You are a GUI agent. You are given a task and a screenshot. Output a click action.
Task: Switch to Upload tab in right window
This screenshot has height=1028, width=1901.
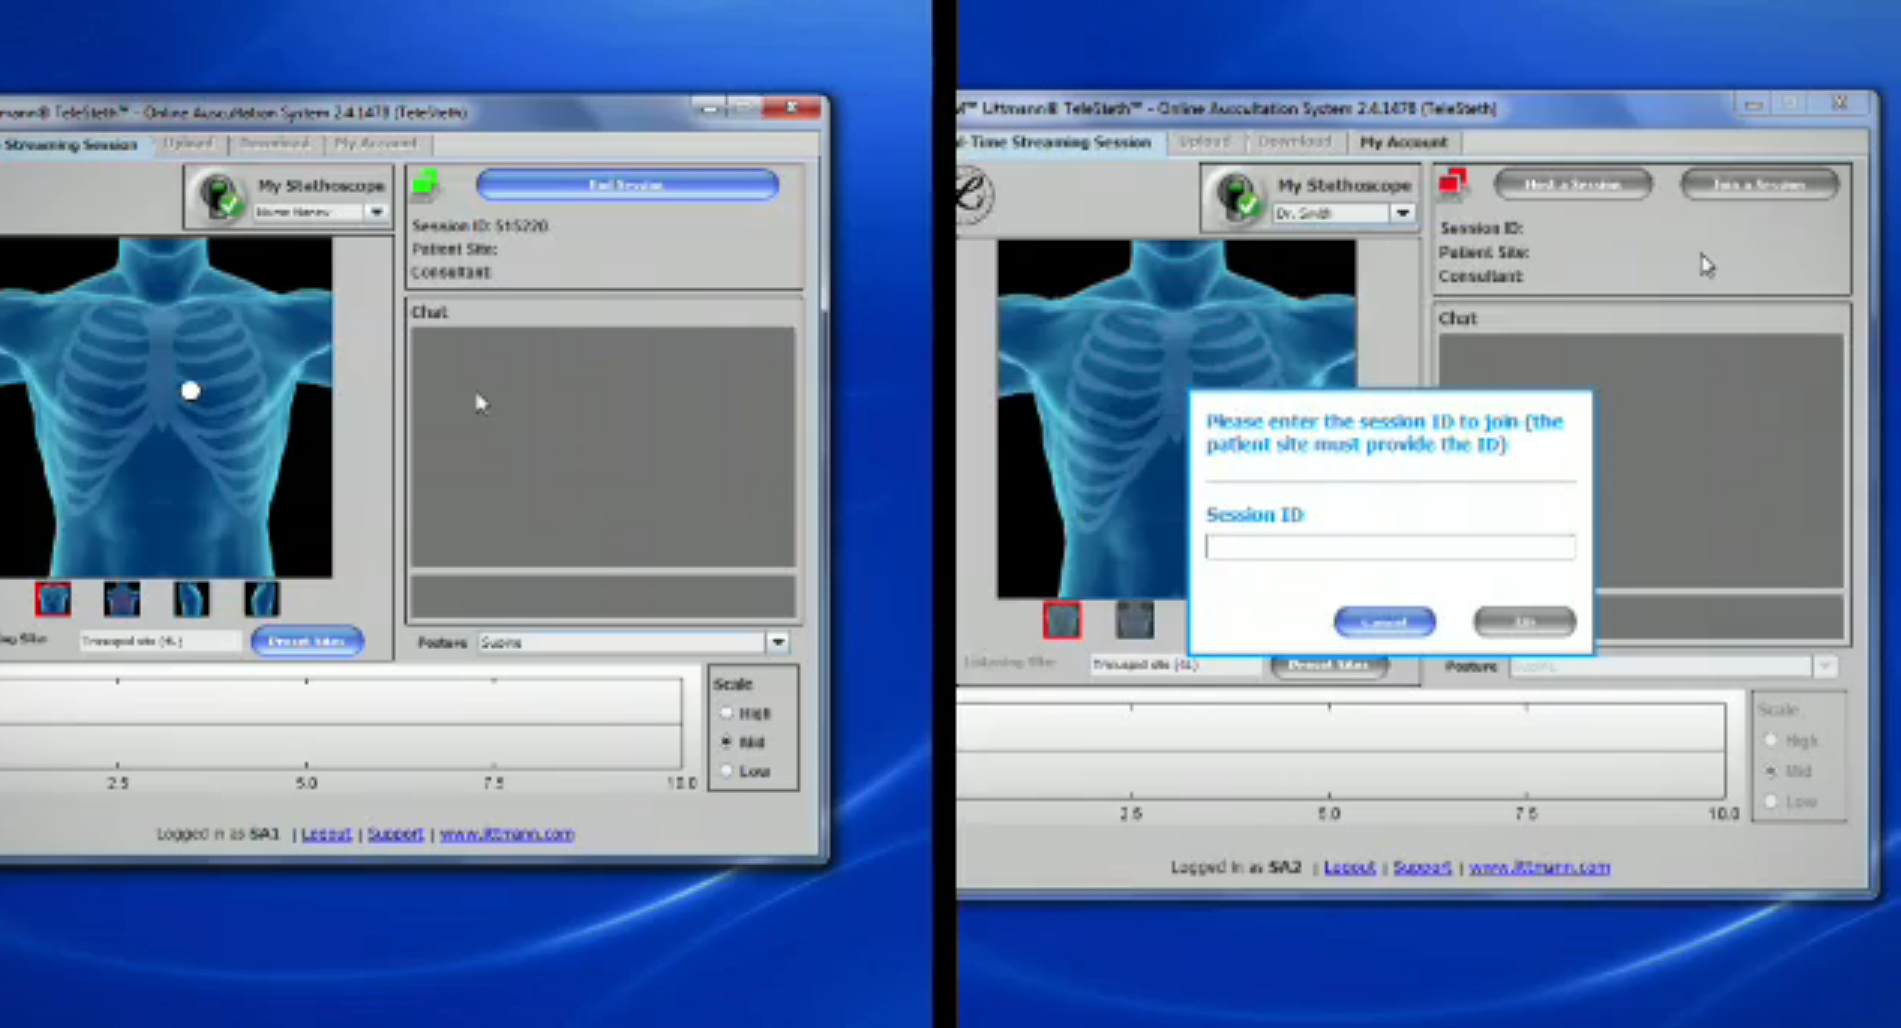[1204, 142]
